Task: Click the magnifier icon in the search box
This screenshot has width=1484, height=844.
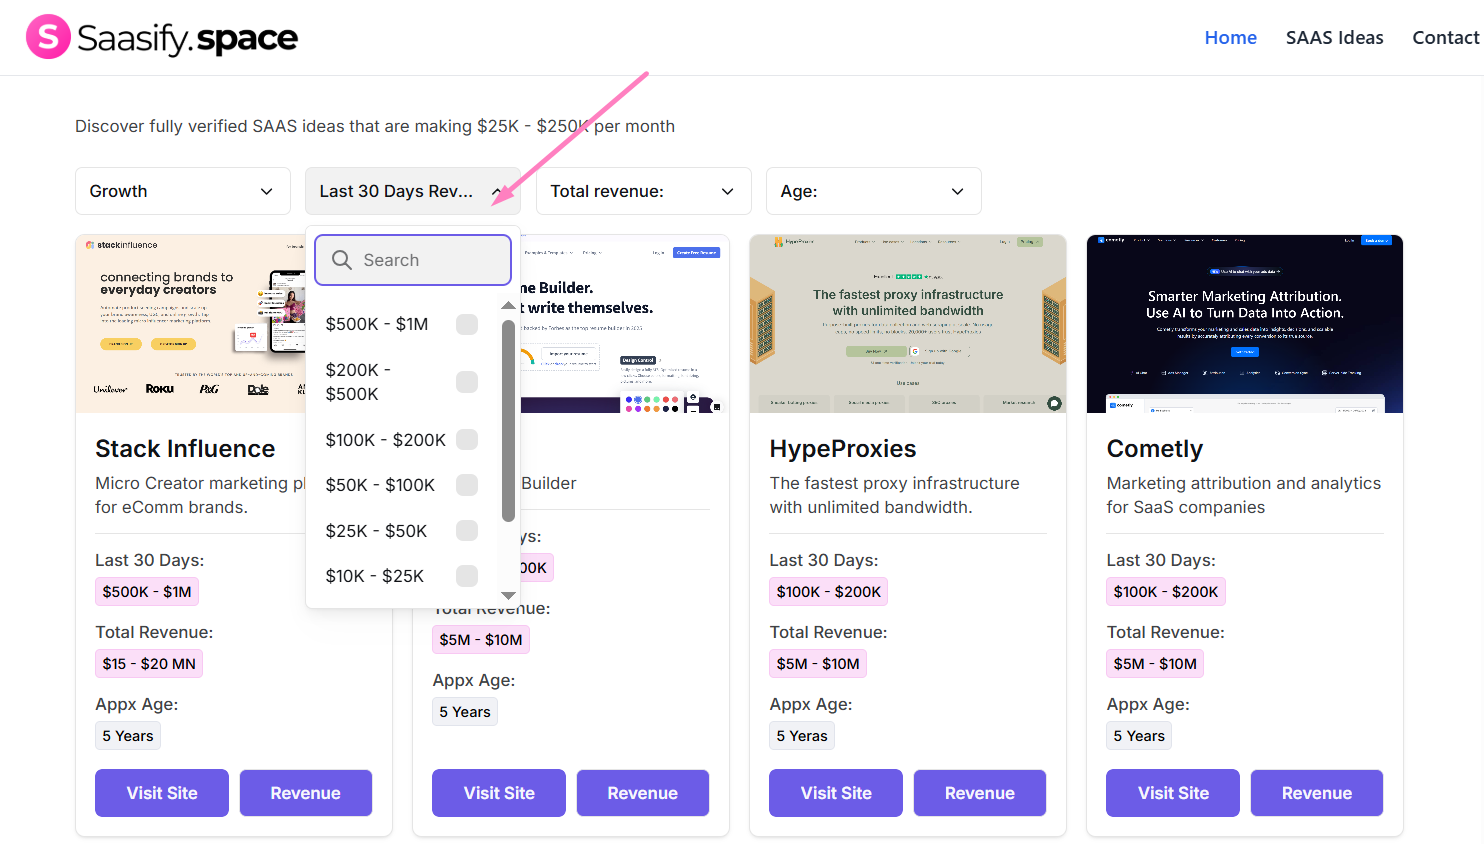Action: (x=340, y=259)
